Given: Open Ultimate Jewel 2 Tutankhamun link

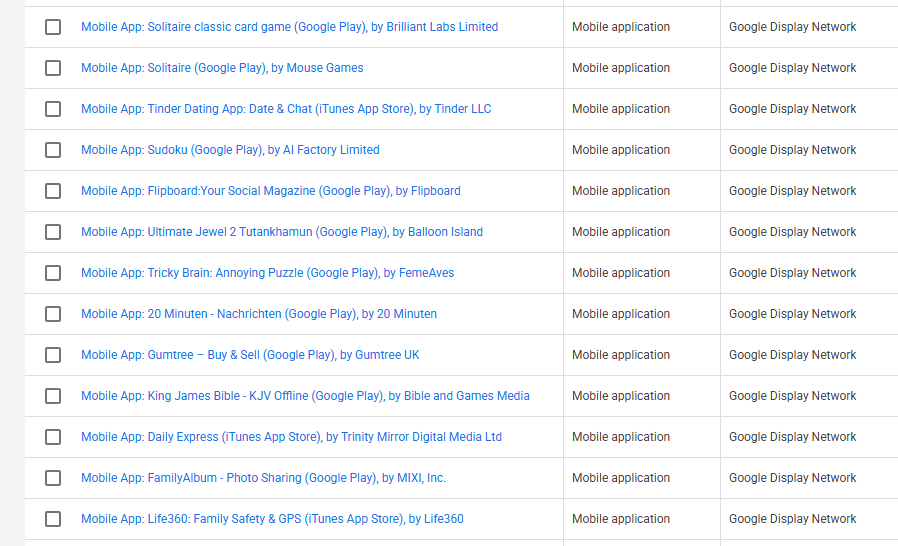Looking at the screenshot, I should coord(282,232).
